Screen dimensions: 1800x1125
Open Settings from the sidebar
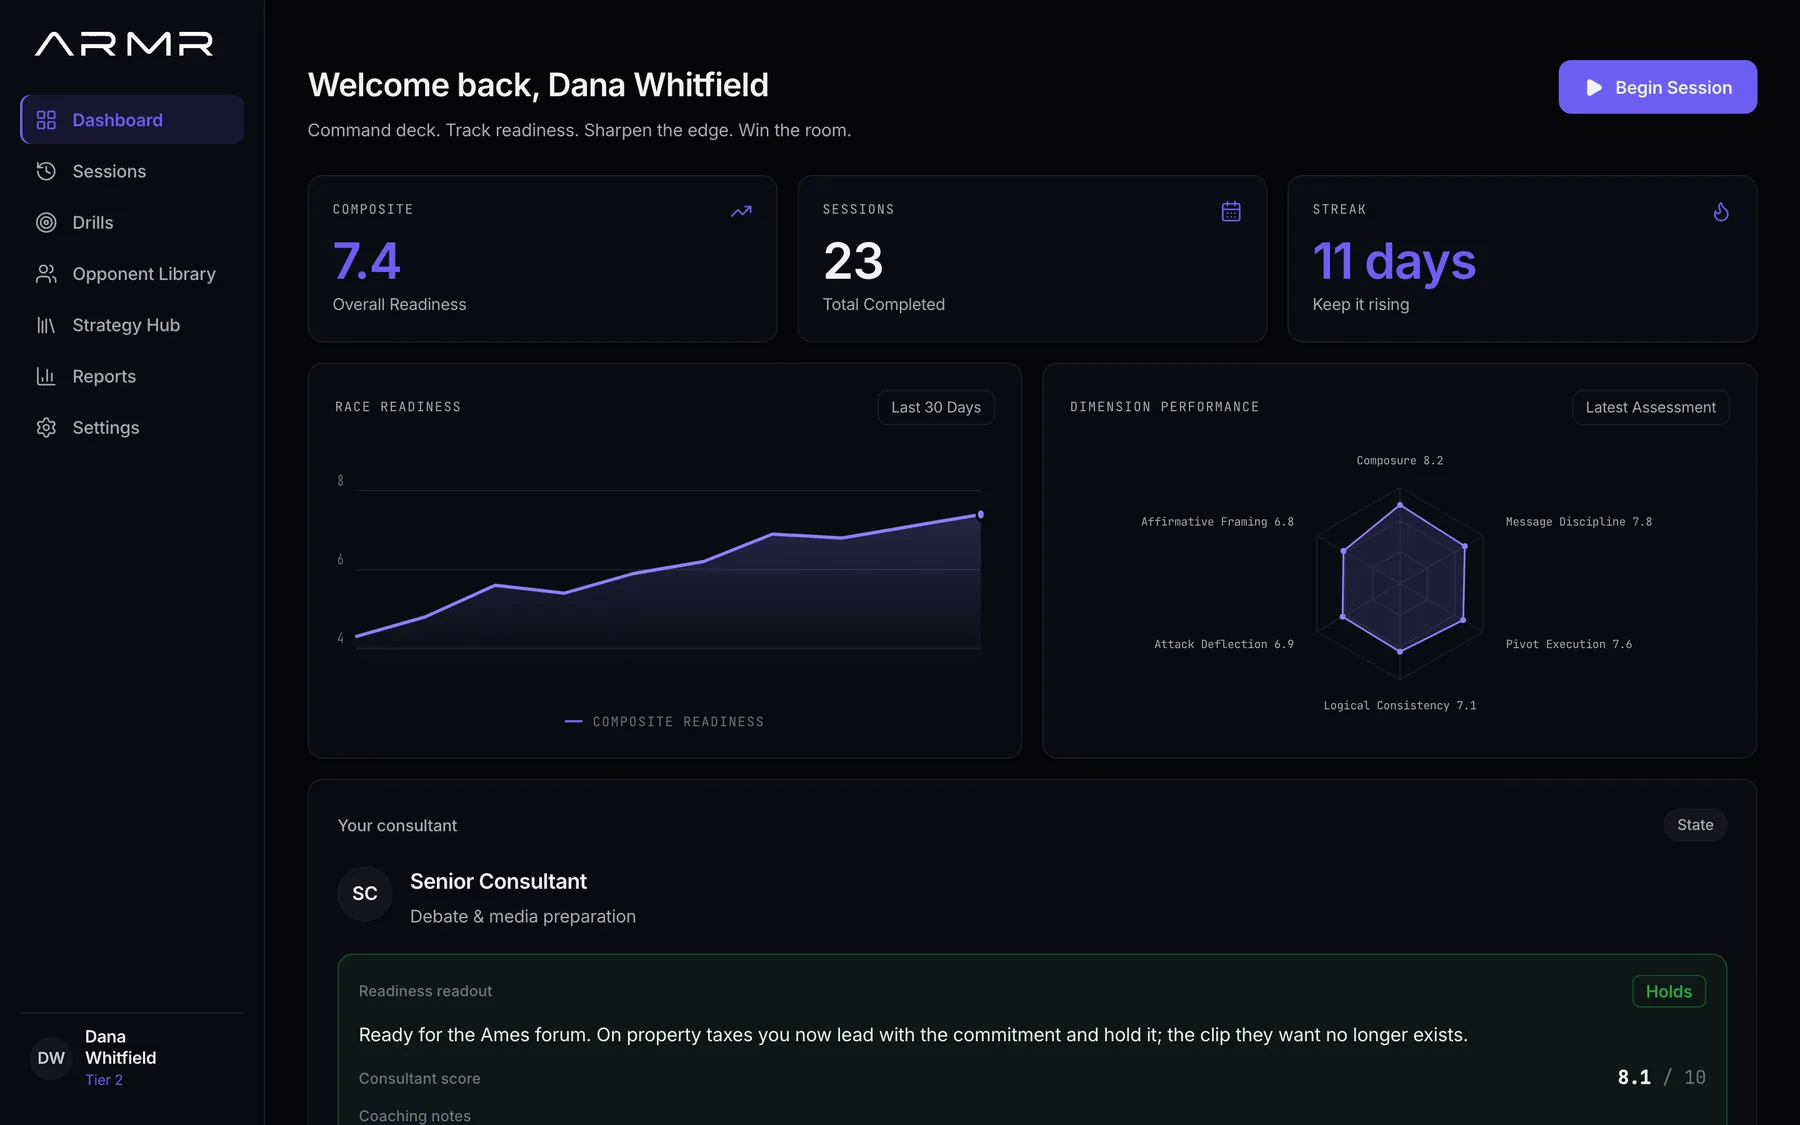pos(132,427)
